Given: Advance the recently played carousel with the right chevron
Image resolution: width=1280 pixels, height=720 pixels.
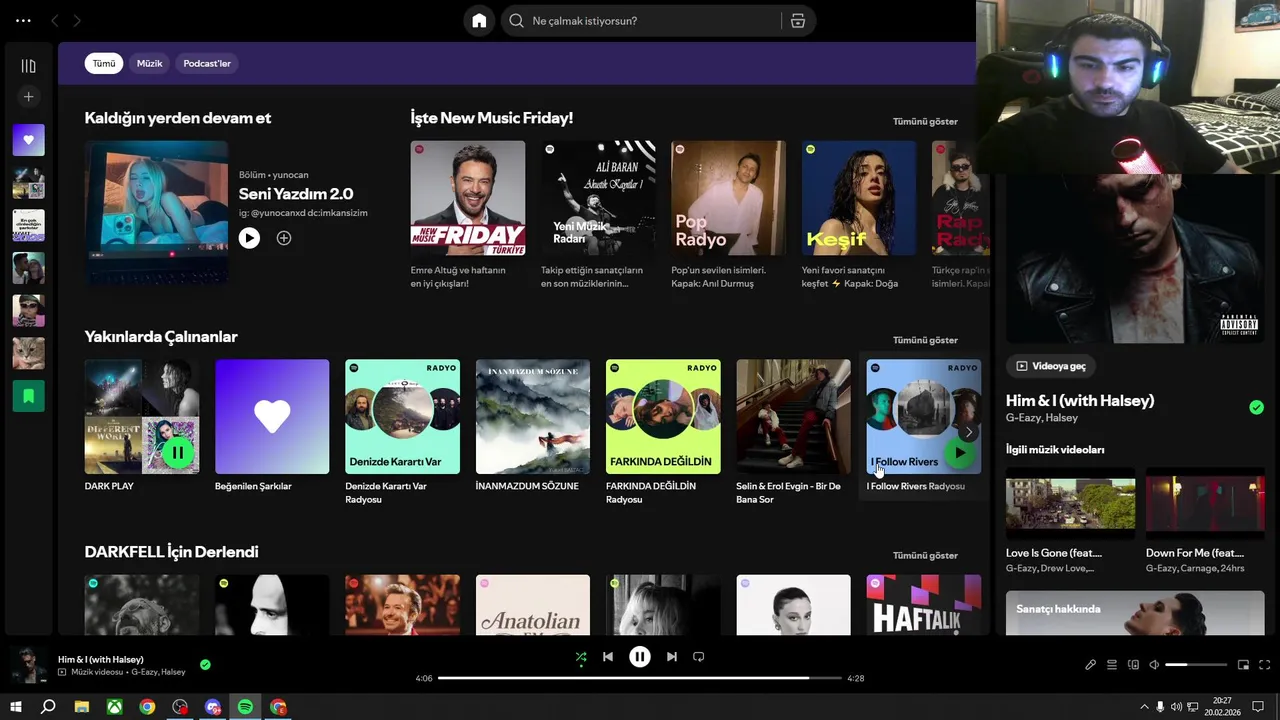Looking at the screenshot, I should (x=968, y=432).
